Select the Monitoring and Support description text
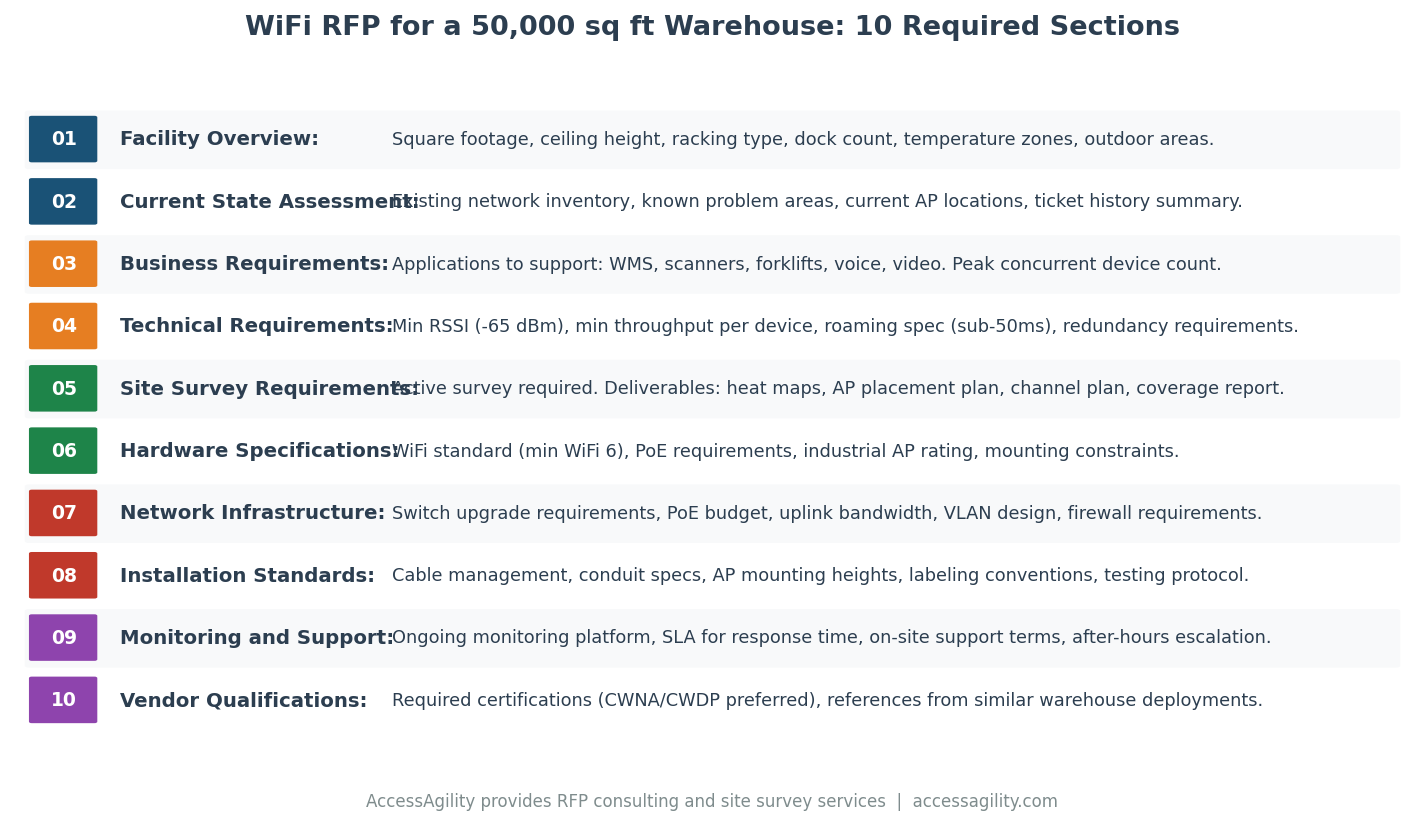This screenshot has height=829, width=1425. [x=831, y=638]
